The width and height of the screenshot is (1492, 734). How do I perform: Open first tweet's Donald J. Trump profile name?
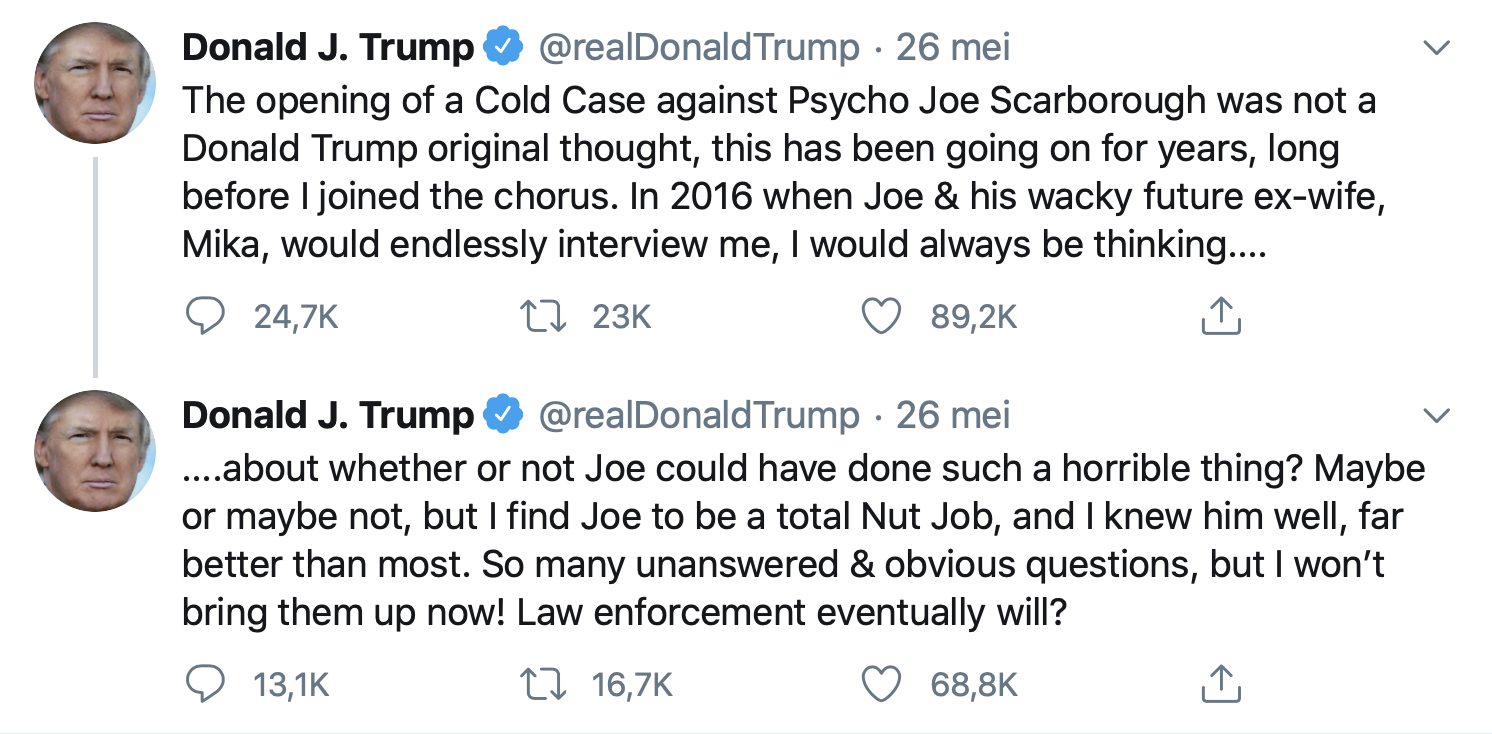[328, 48]
